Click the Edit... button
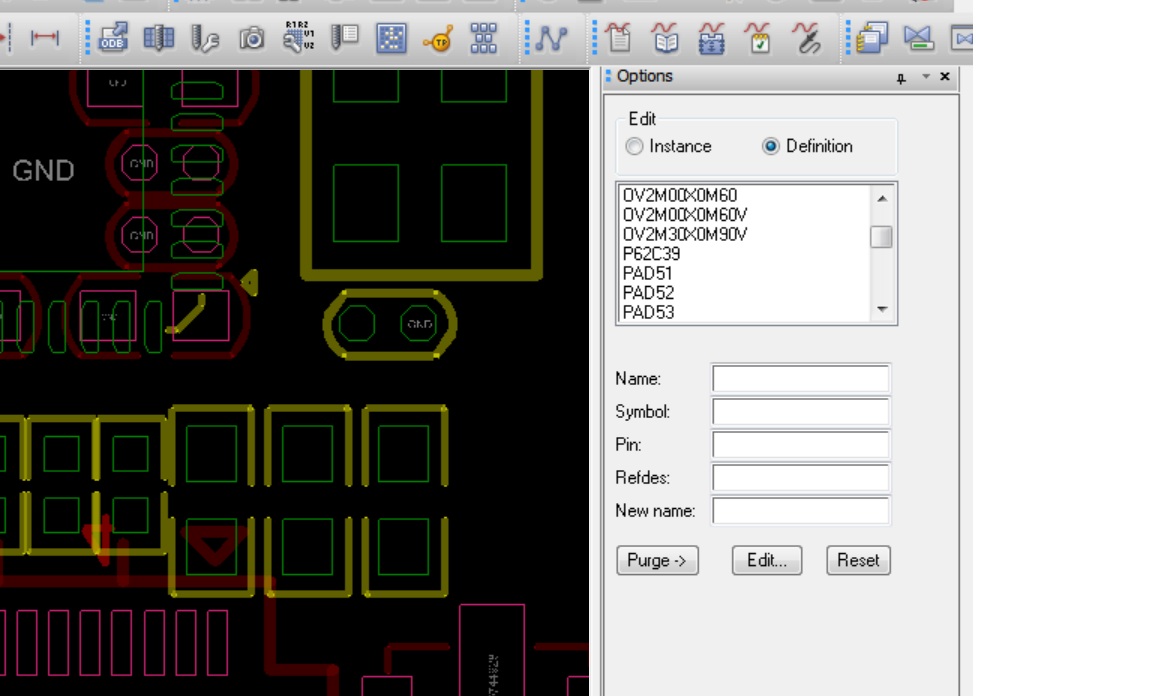Viewport: 1152px width, 696px height. click(x=767, y=560)
